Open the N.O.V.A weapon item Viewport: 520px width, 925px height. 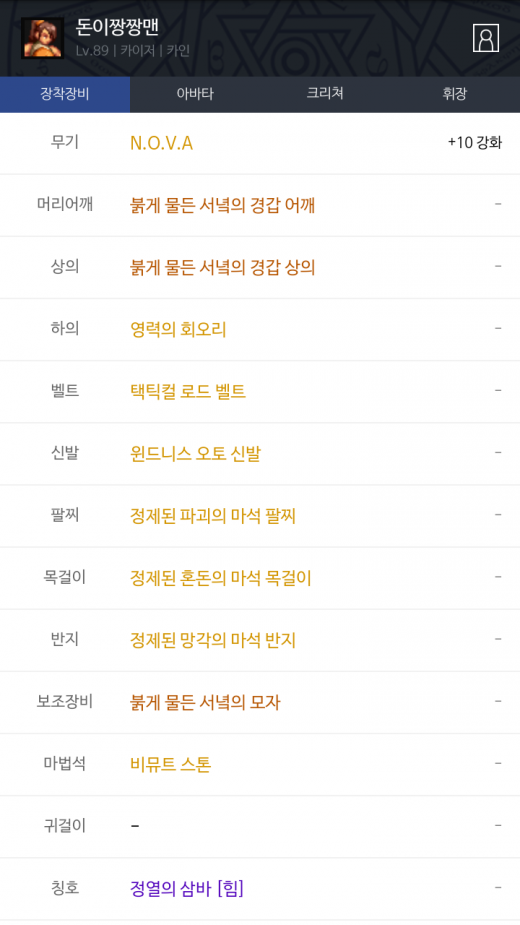161,143
